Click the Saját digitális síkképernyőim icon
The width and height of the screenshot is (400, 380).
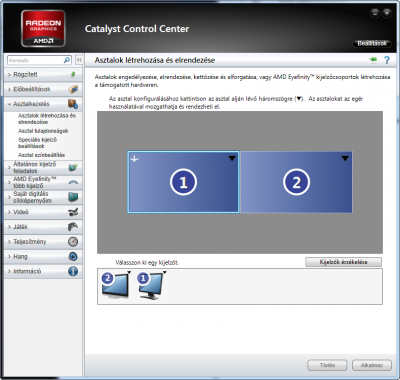73,197
